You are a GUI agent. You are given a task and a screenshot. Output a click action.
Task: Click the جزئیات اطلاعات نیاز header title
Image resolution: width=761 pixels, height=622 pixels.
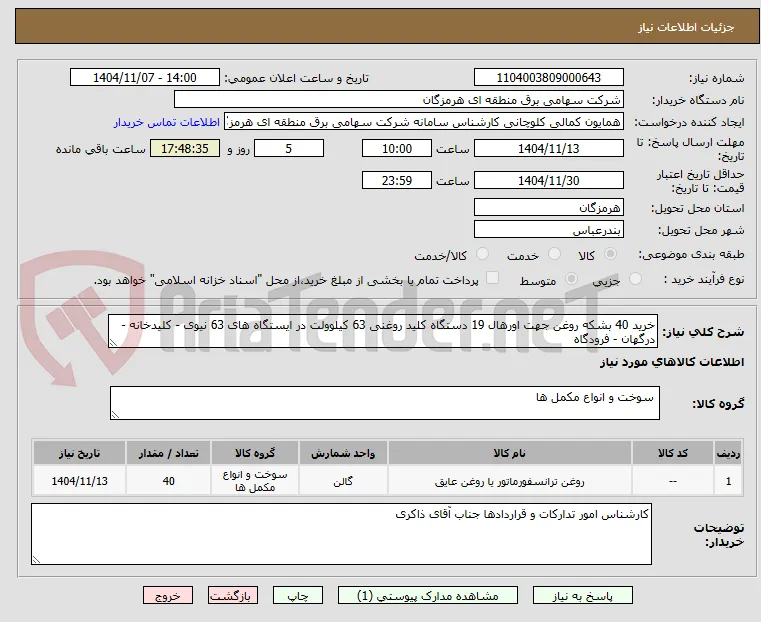686,27
